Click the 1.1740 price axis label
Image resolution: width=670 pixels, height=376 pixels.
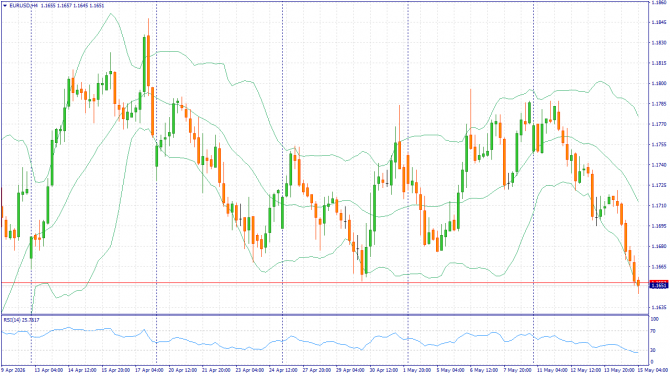click(x=660, y=165)
